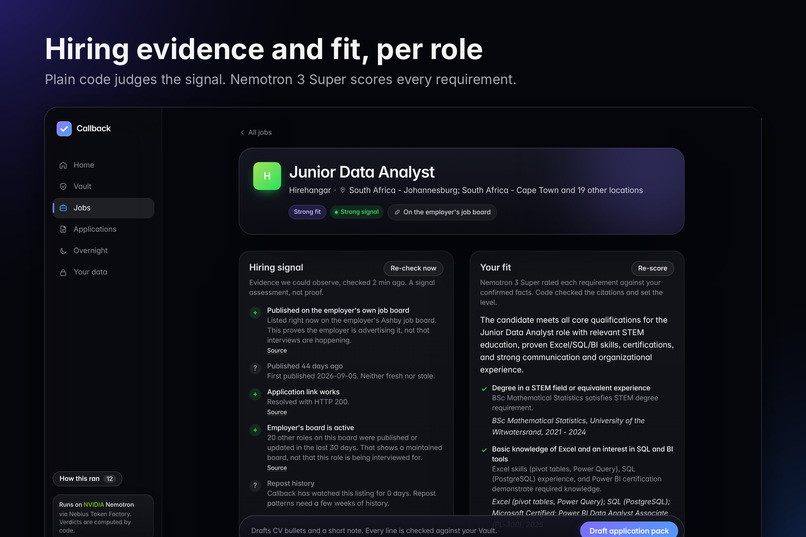Click the Hiring signal heading
Image resolution: width=806 pixels, height=537 pixels.
tap(276, 268)
